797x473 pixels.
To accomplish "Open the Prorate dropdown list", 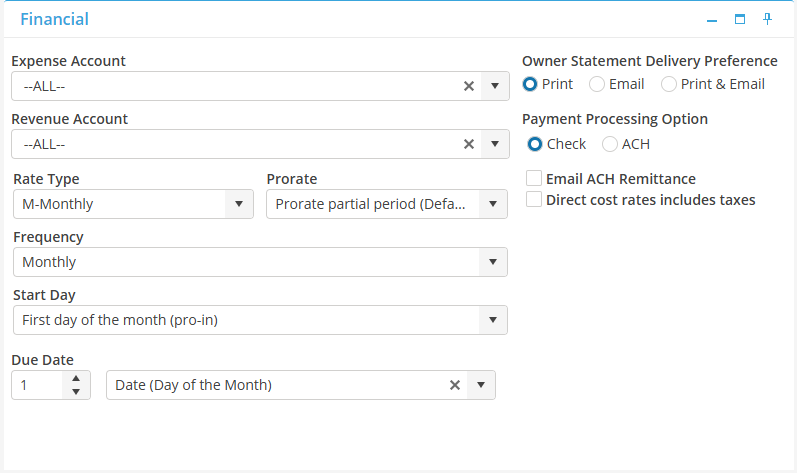I will coord(493,204).
